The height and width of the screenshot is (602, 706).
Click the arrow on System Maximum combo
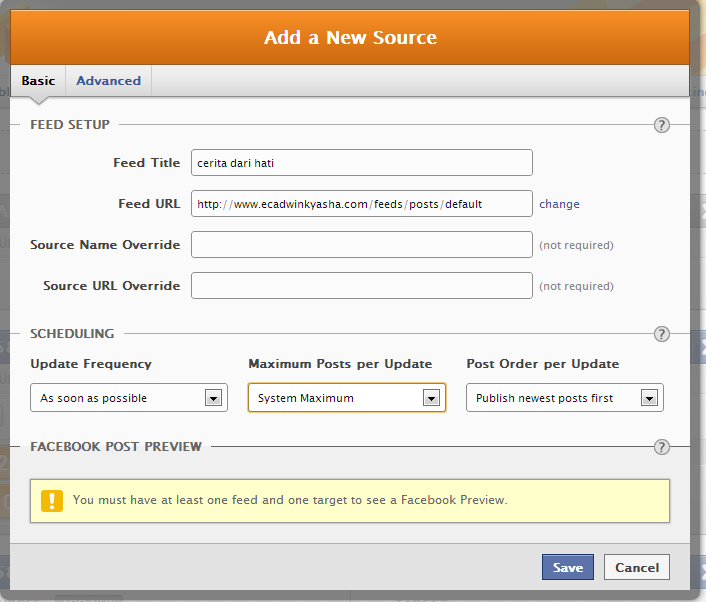(x=431, y=398)
